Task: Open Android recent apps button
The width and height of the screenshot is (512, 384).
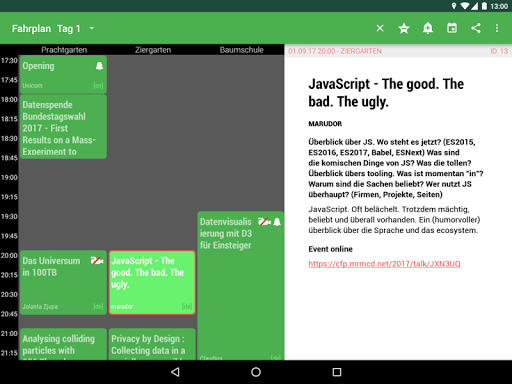Action: click(x=337, y=372)
